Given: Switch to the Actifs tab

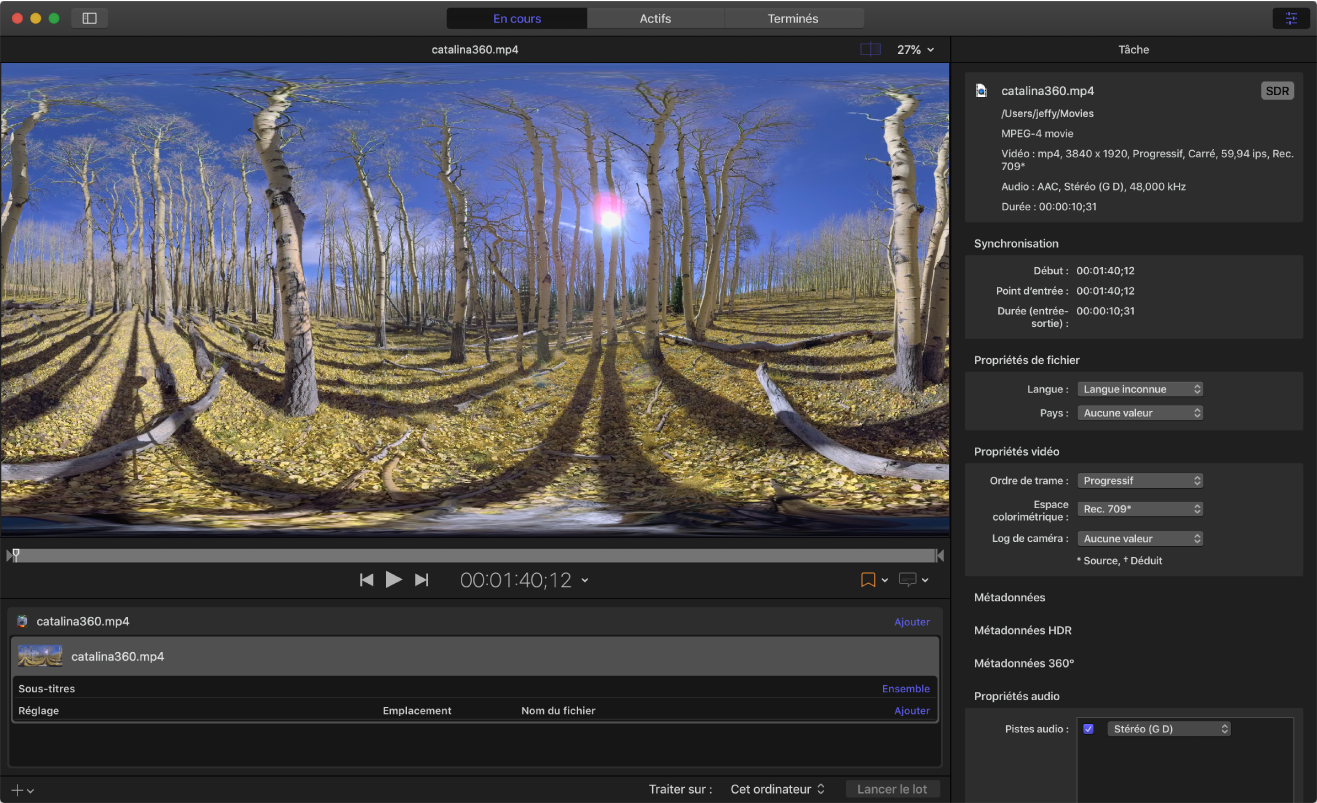Looking at the screenshot, I should point(655,18).
